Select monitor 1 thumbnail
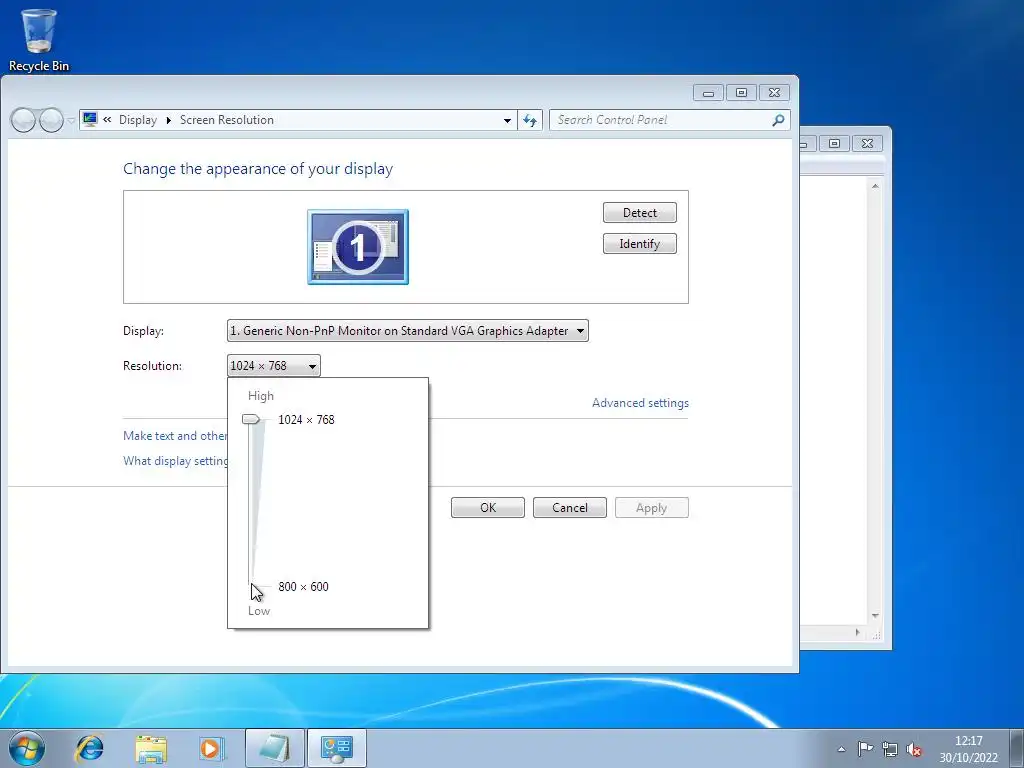This screenshot has height=768, width=1024. coord(358,247)
